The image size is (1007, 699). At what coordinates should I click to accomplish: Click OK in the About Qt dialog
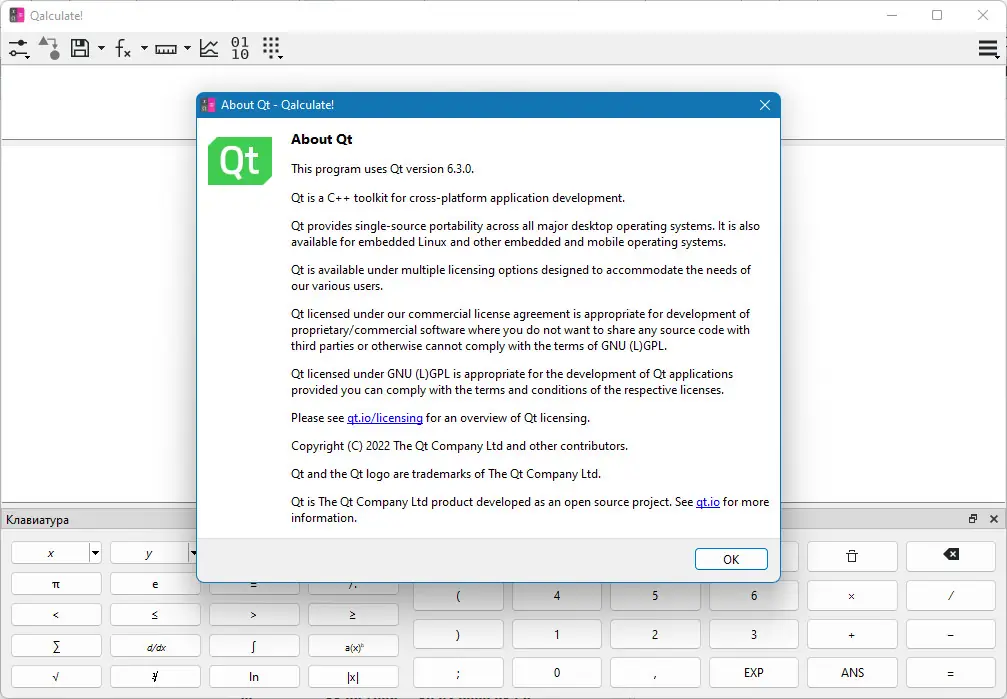731,559
